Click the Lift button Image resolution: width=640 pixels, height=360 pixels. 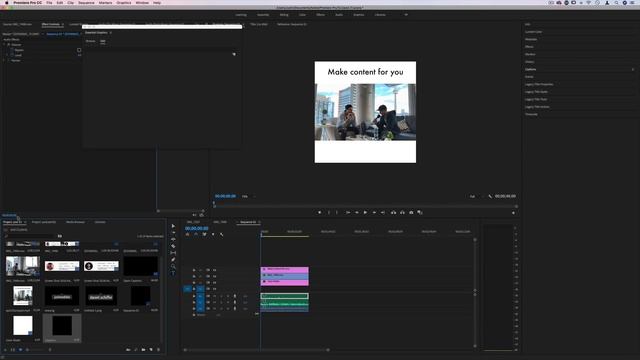click(393, 213)
